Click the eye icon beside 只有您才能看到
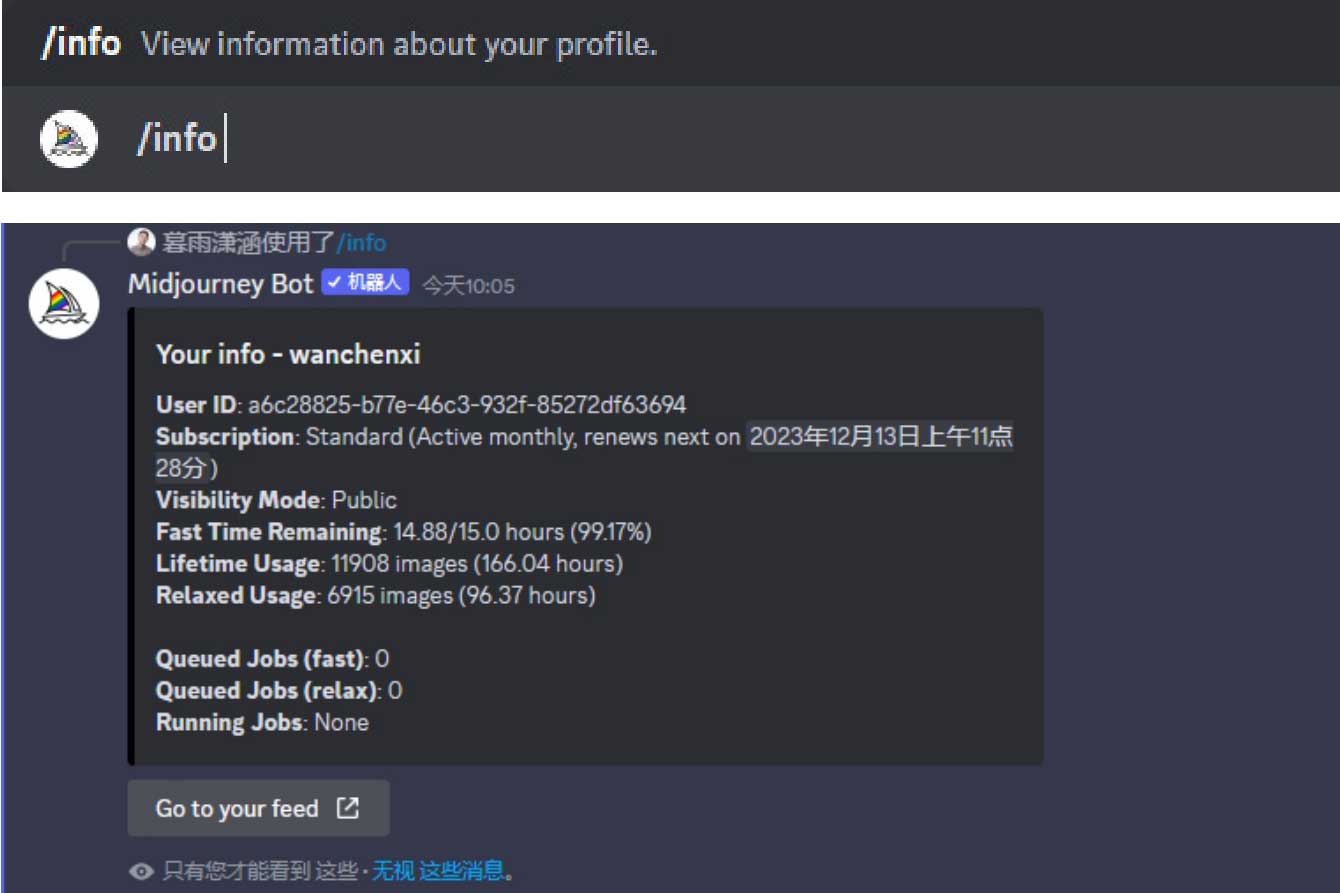 142,872
